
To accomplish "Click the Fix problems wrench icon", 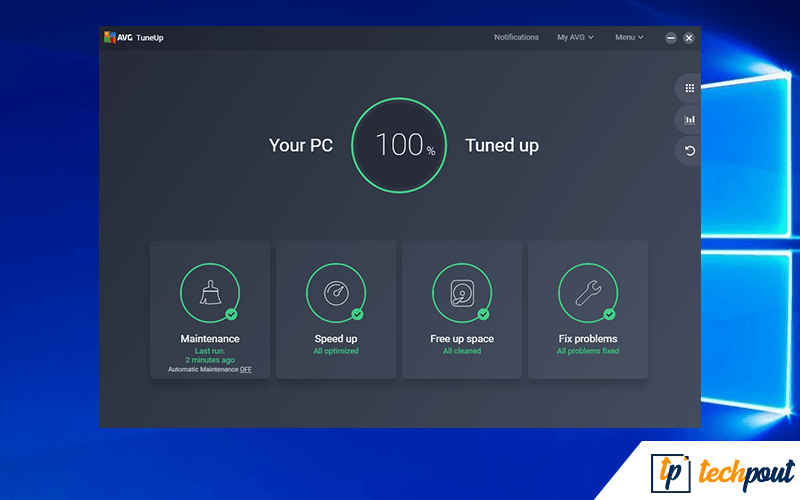I will click(x=588, y=293).
